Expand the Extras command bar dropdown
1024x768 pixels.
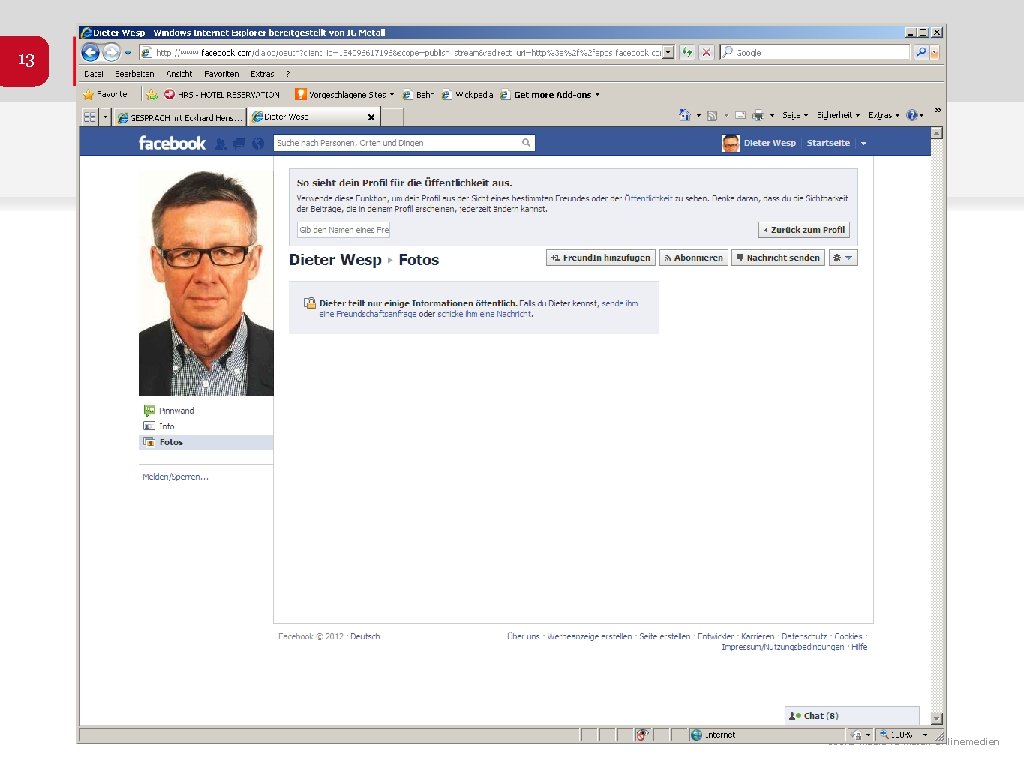click(x=883, y=115)
